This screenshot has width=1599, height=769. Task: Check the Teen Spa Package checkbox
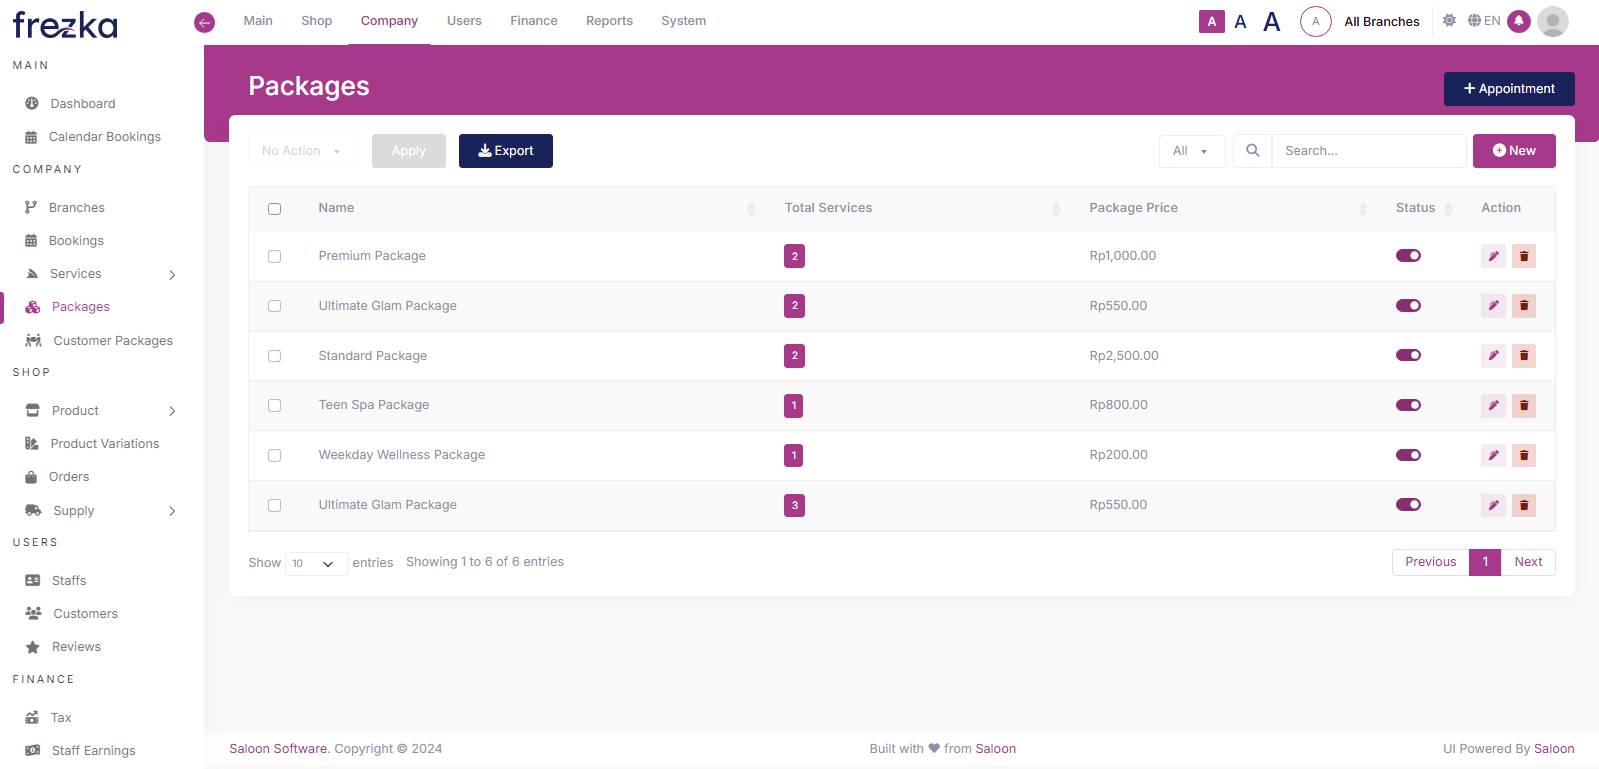[274, 406]
